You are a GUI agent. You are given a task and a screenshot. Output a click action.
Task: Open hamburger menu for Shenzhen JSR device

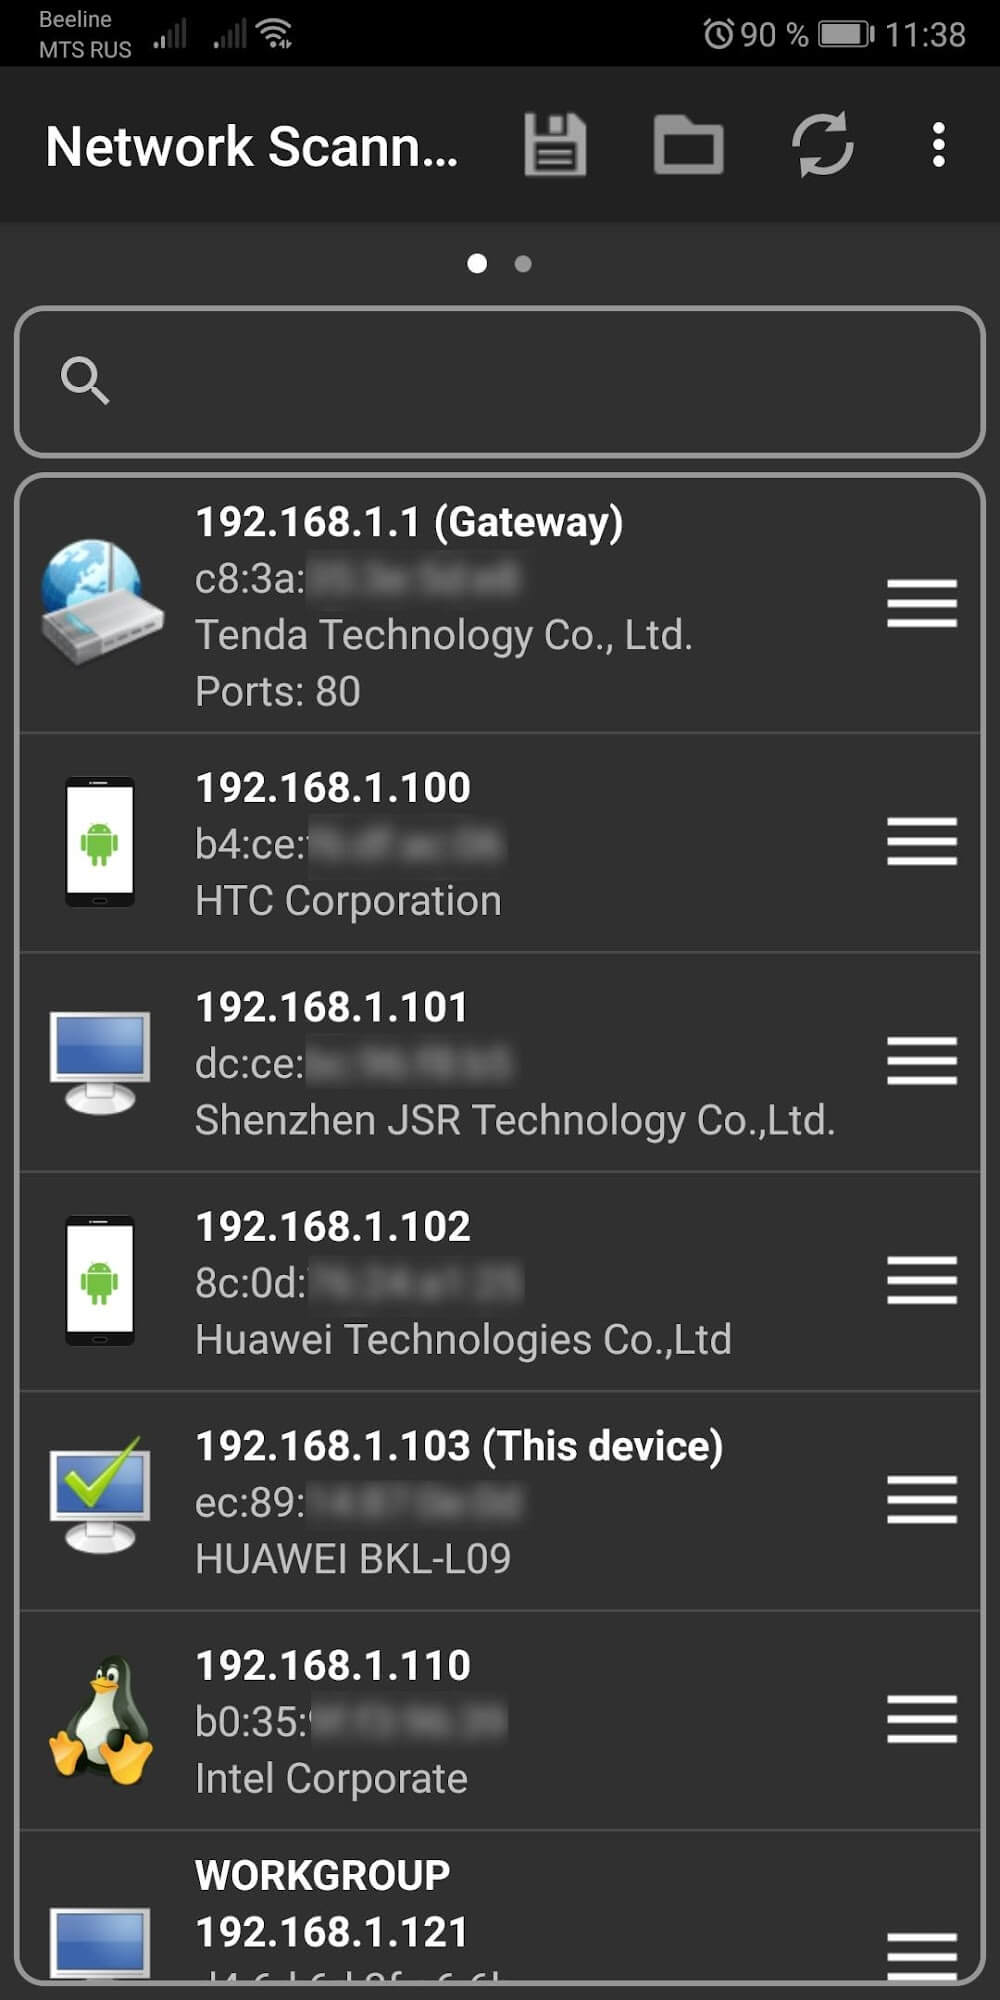[x=921, y=1061]
